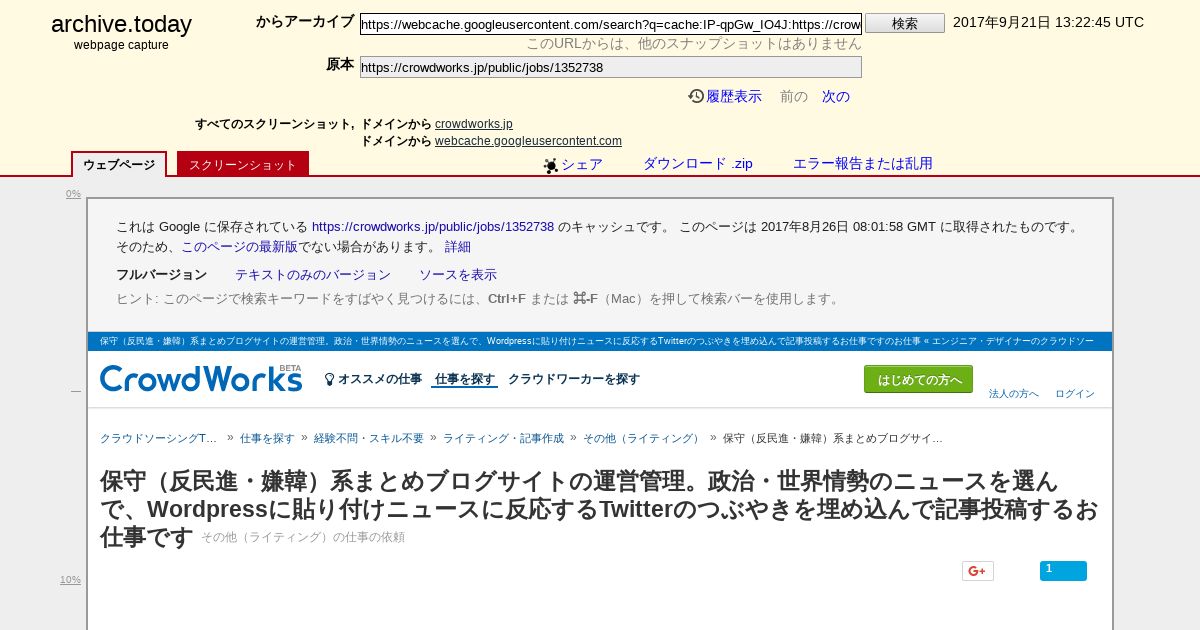Click lightbulb icon next to オススメの仕事

(329, 380)
